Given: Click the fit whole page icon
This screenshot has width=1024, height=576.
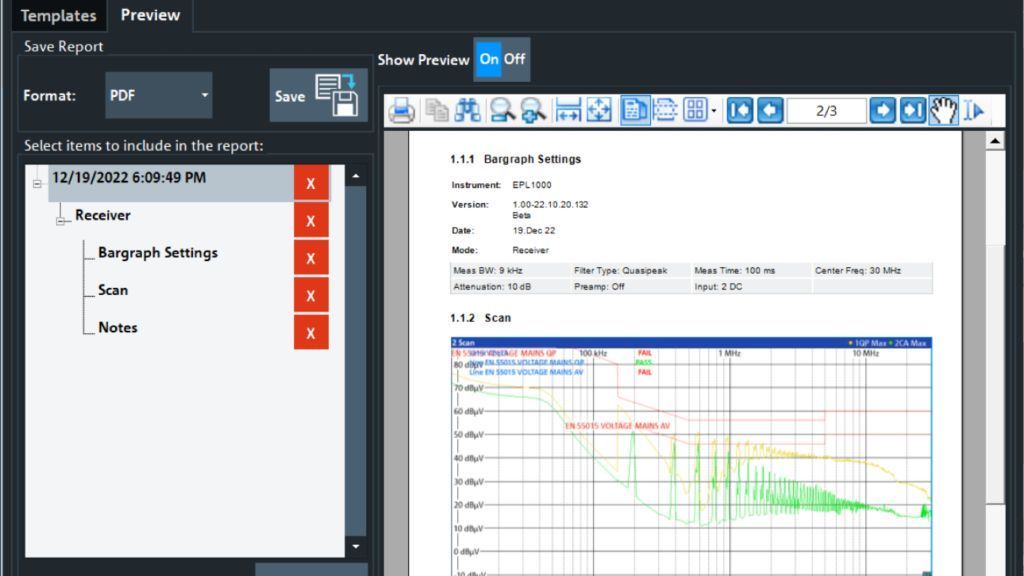Looking at the screenshot, I should pos(599,111).
